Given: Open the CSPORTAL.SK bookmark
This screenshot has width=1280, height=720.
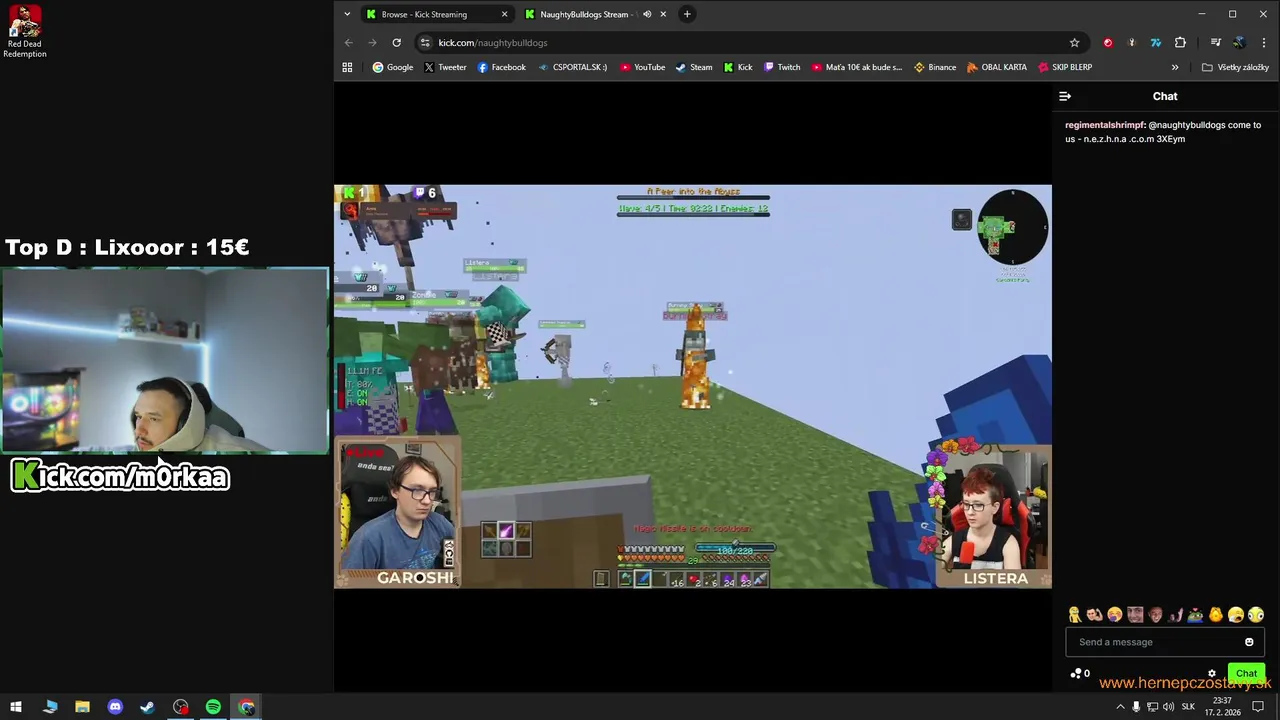Looking at the screenshot, I should point(572,67).
